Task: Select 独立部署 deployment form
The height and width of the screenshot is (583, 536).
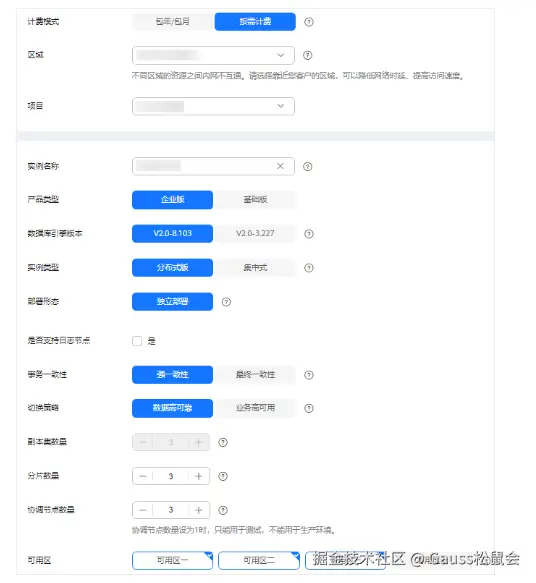Action: click(172, 302)
